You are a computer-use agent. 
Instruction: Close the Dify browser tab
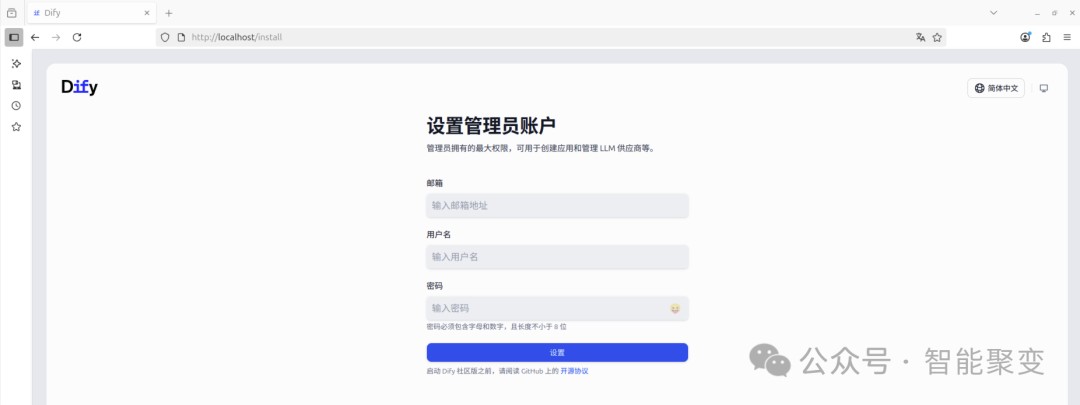(x=147, y=12)
